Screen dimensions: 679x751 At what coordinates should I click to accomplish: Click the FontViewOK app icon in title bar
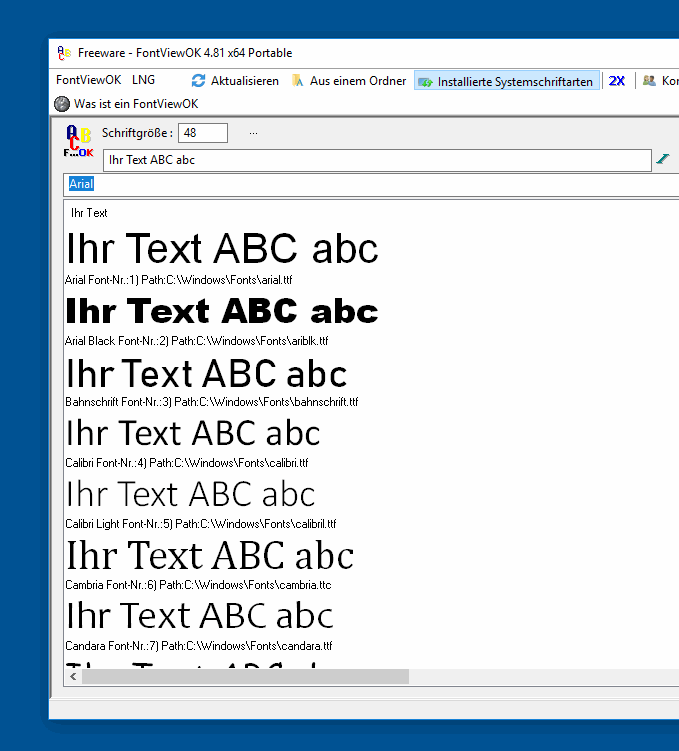64,53
